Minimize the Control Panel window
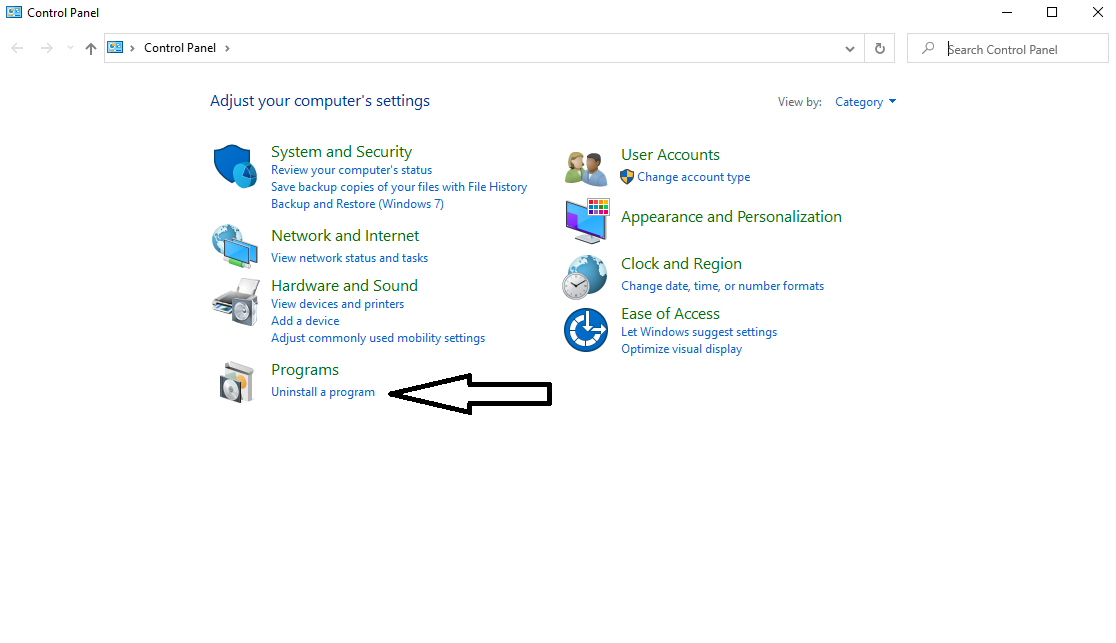Viewport: 1116px width, 643px height. [1007, 12]
